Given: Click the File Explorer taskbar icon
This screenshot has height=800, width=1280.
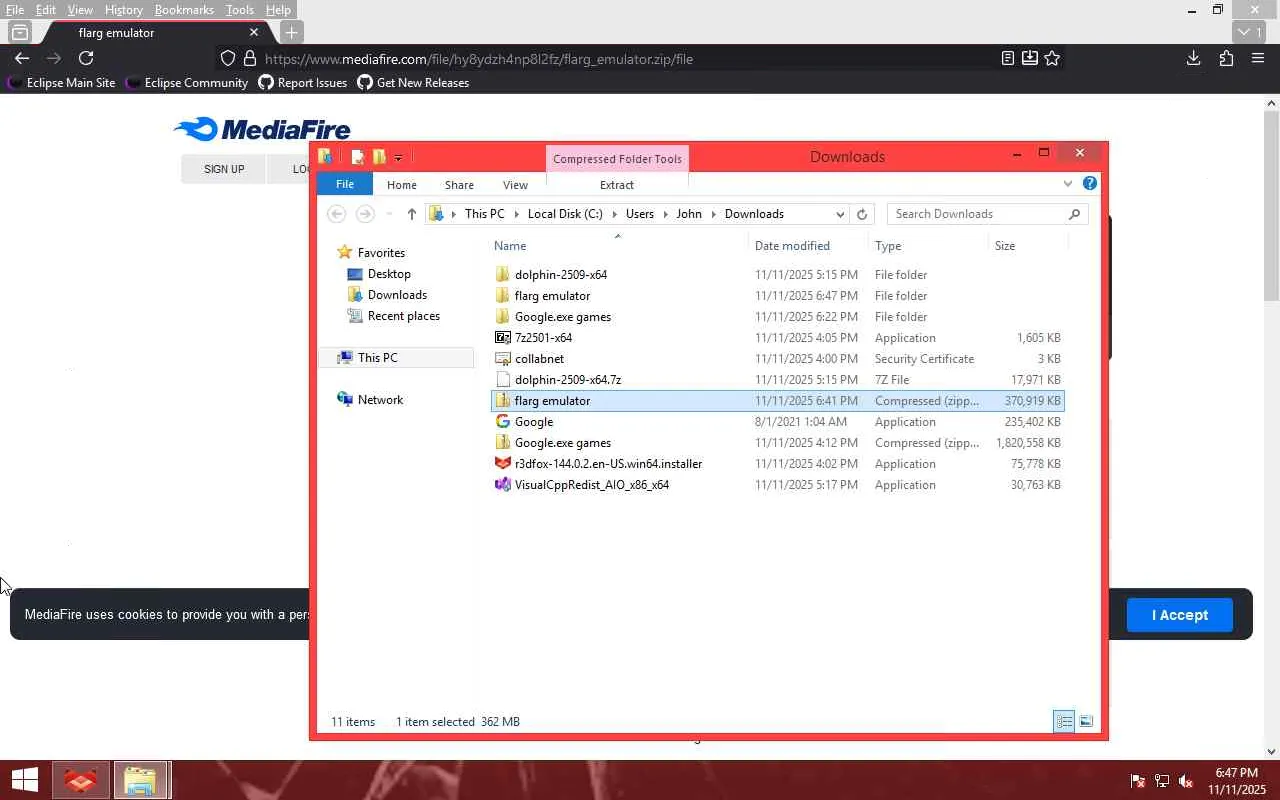Looking at the screenshot, I should 140,780.
